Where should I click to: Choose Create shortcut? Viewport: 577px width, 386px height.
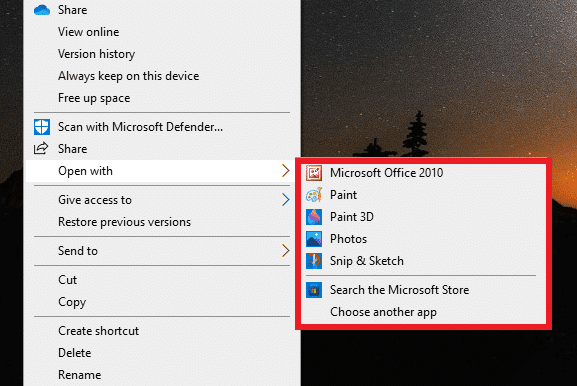coord(98,331)
